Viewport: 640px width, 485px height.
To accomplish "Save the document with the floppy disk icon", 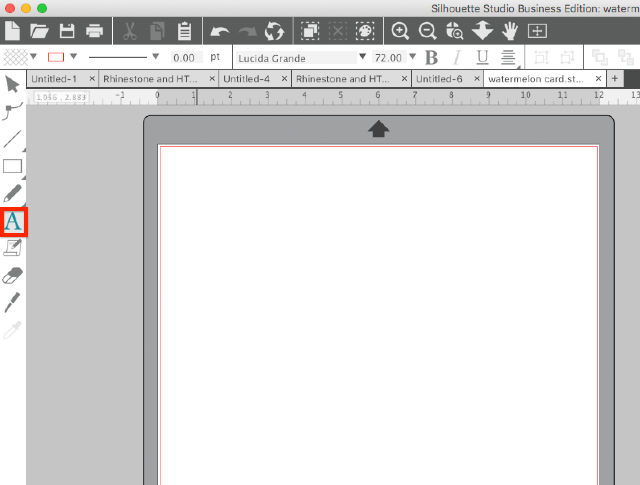I will pyautogui.click(x=67, y=31).
